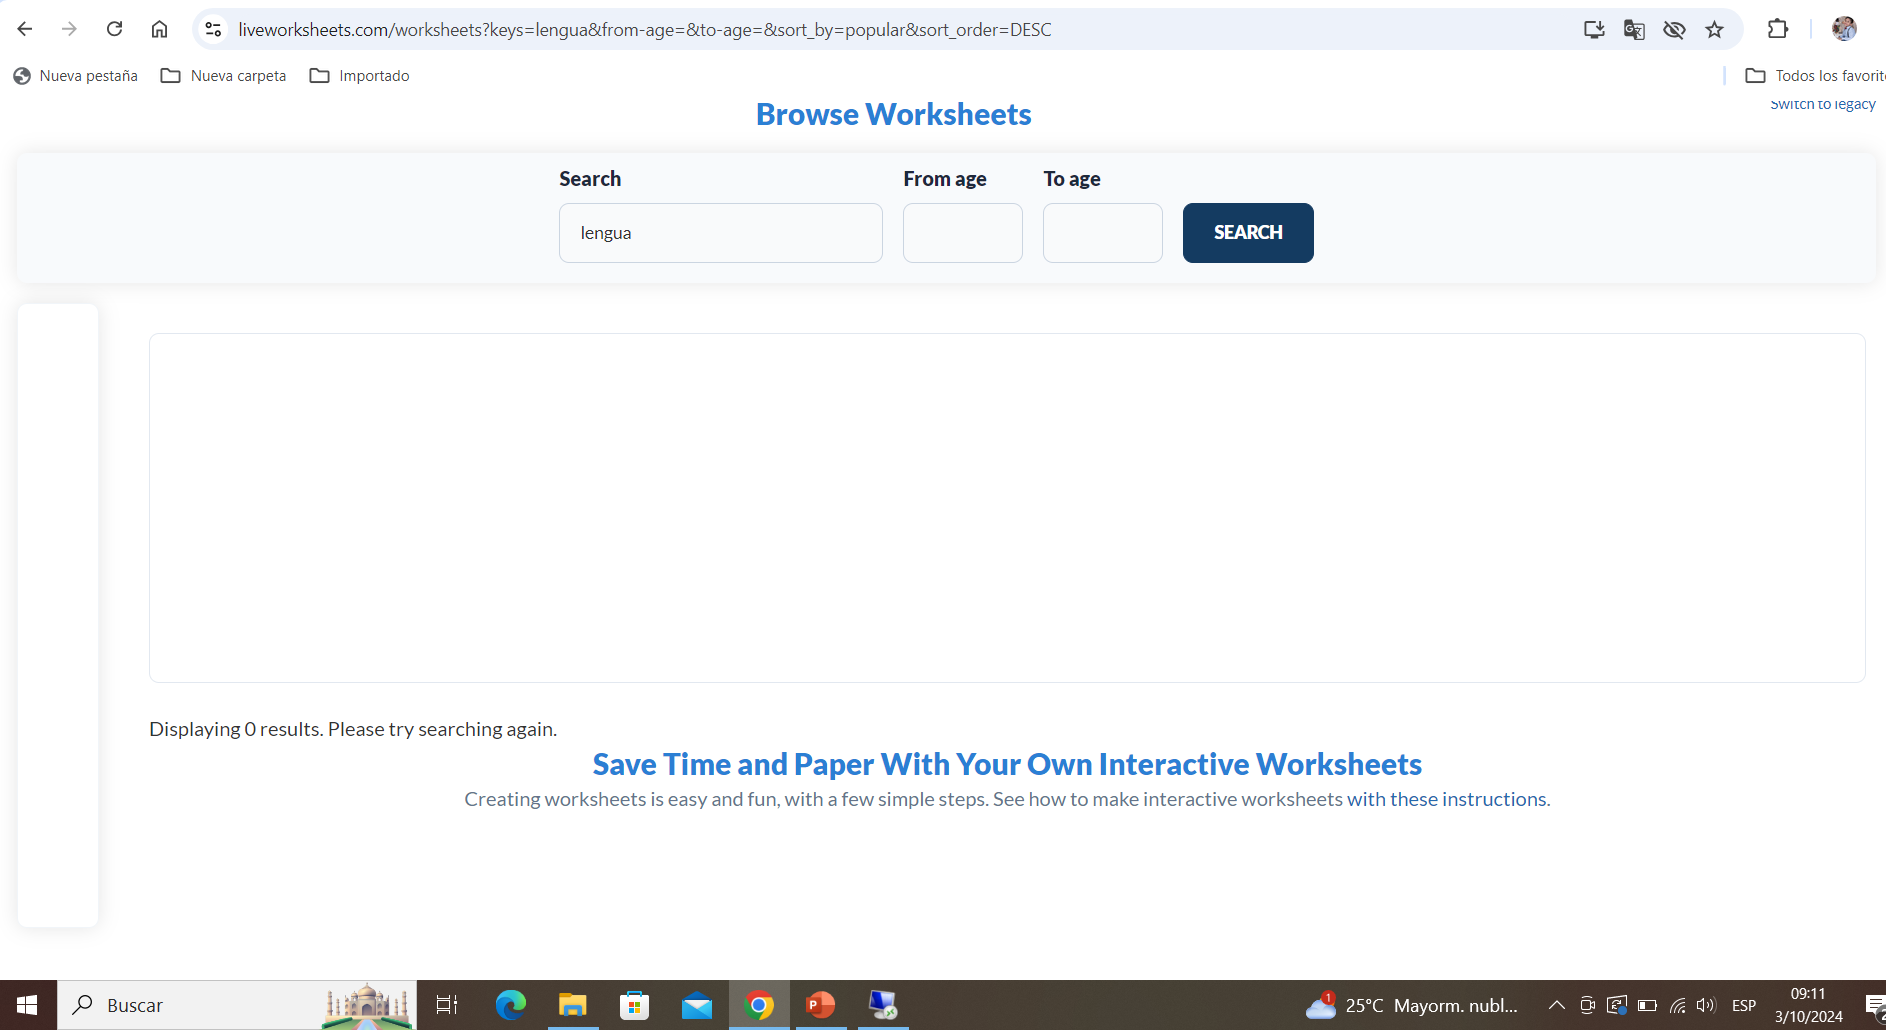Open the Nueva pestaña bookmark

(x=76, y=76)
